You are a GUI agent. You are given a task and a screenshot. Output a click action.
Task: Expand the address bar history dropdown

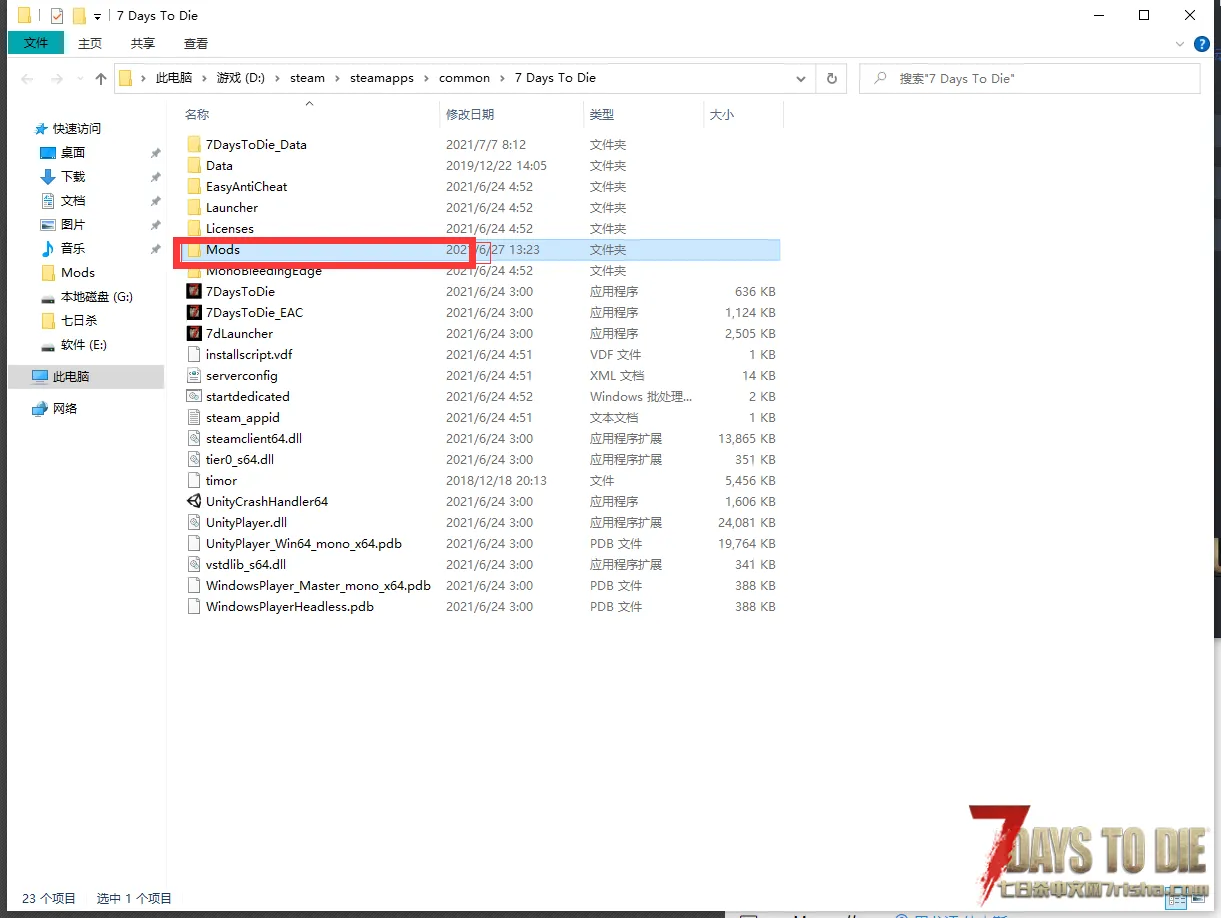[x=801, y=79]
